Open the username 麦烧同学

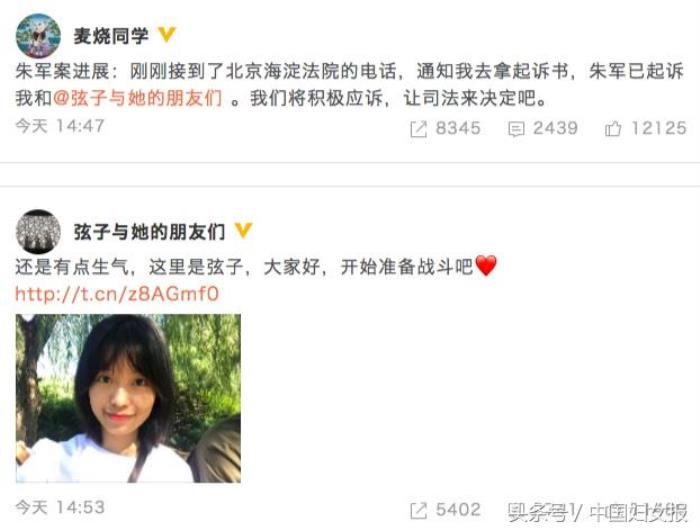[x=111, y=36]
